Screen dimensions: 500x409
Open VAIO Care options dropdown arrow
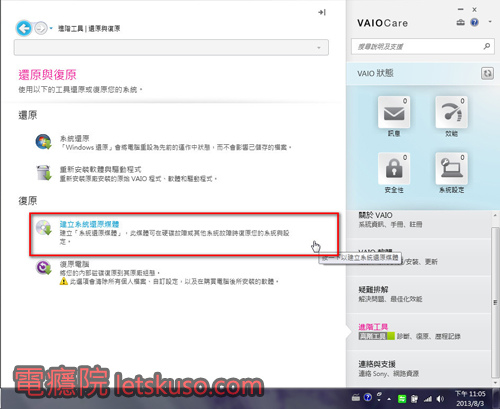point(490,22)
